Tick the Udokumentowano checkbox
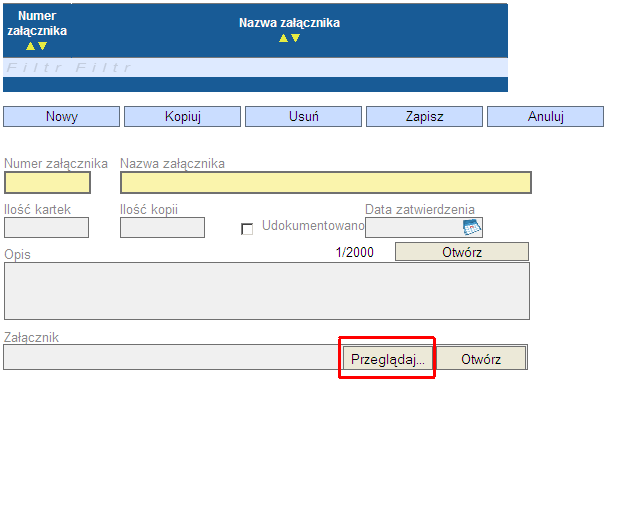The height and width of the screenshot is (512, 640). tap(247, 229)
